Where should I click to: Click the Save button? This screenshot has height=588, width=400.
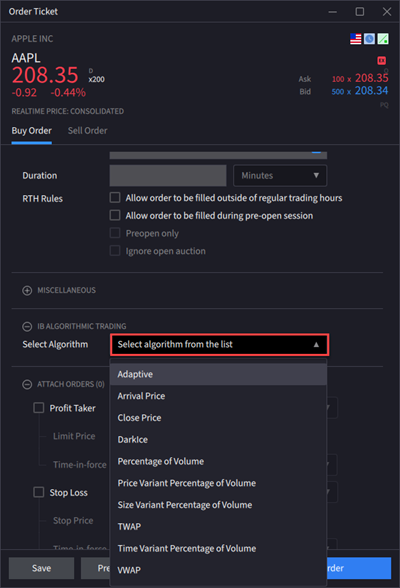tap(41, 568)
